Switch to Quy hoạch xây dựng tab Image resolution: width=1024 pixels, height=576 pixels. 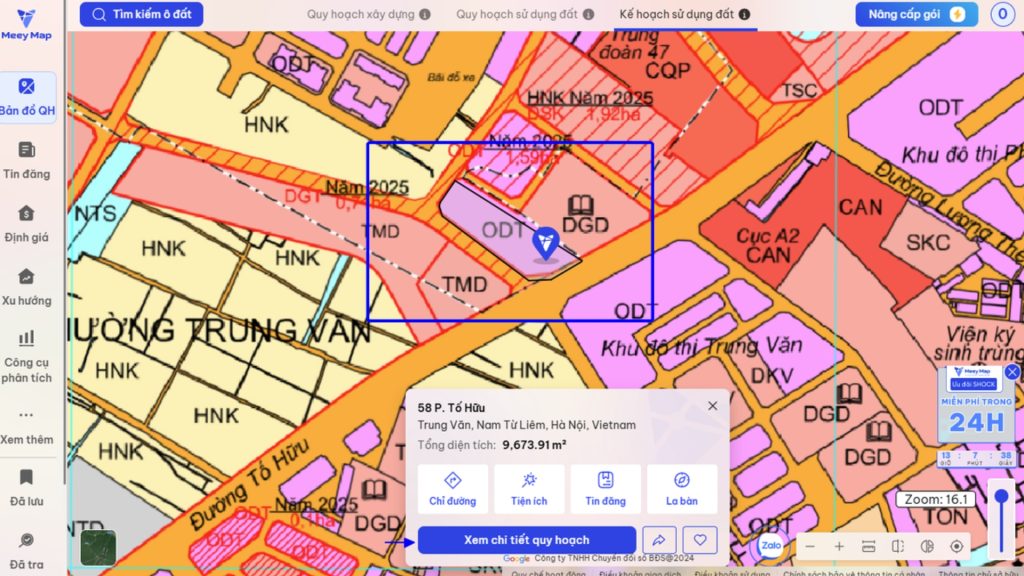(360, 15)
